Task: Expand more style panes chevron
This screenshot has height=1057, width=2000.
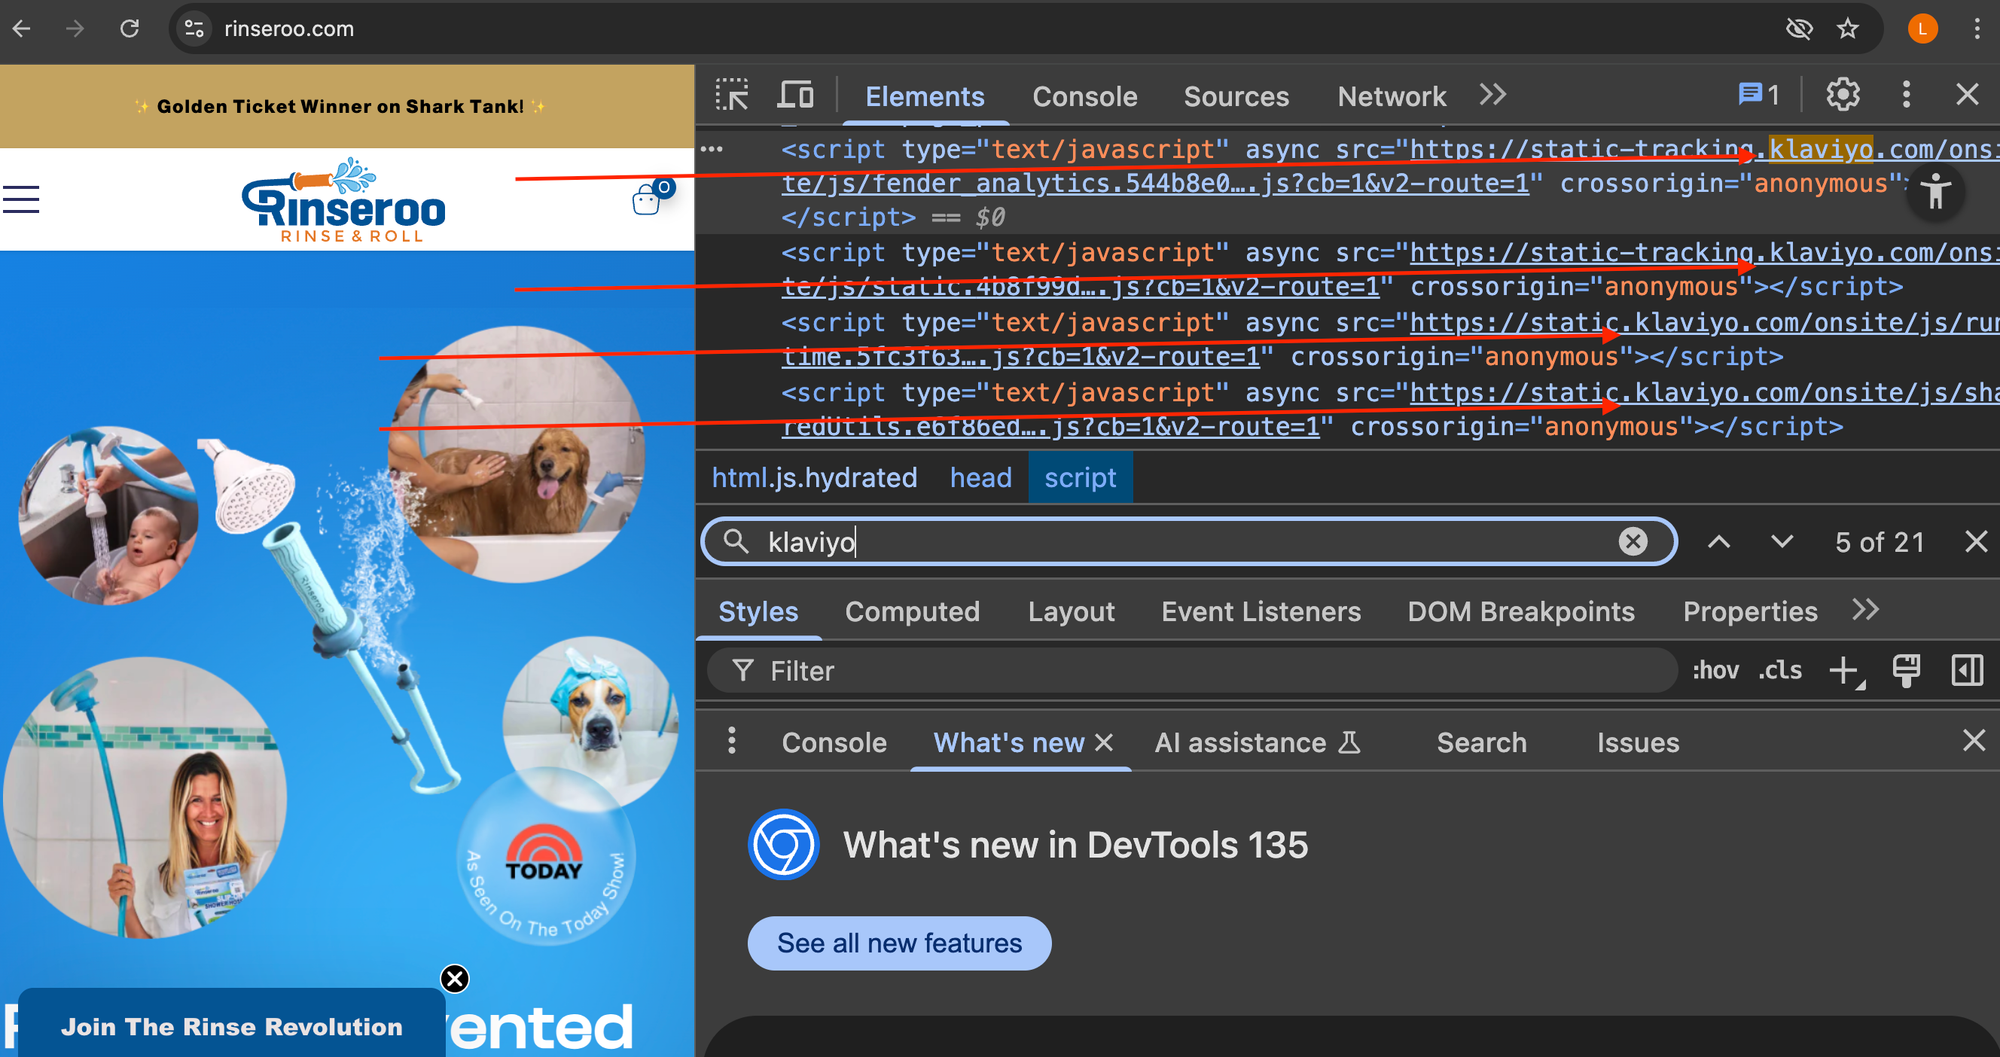Action: (x=1866, y=610)
